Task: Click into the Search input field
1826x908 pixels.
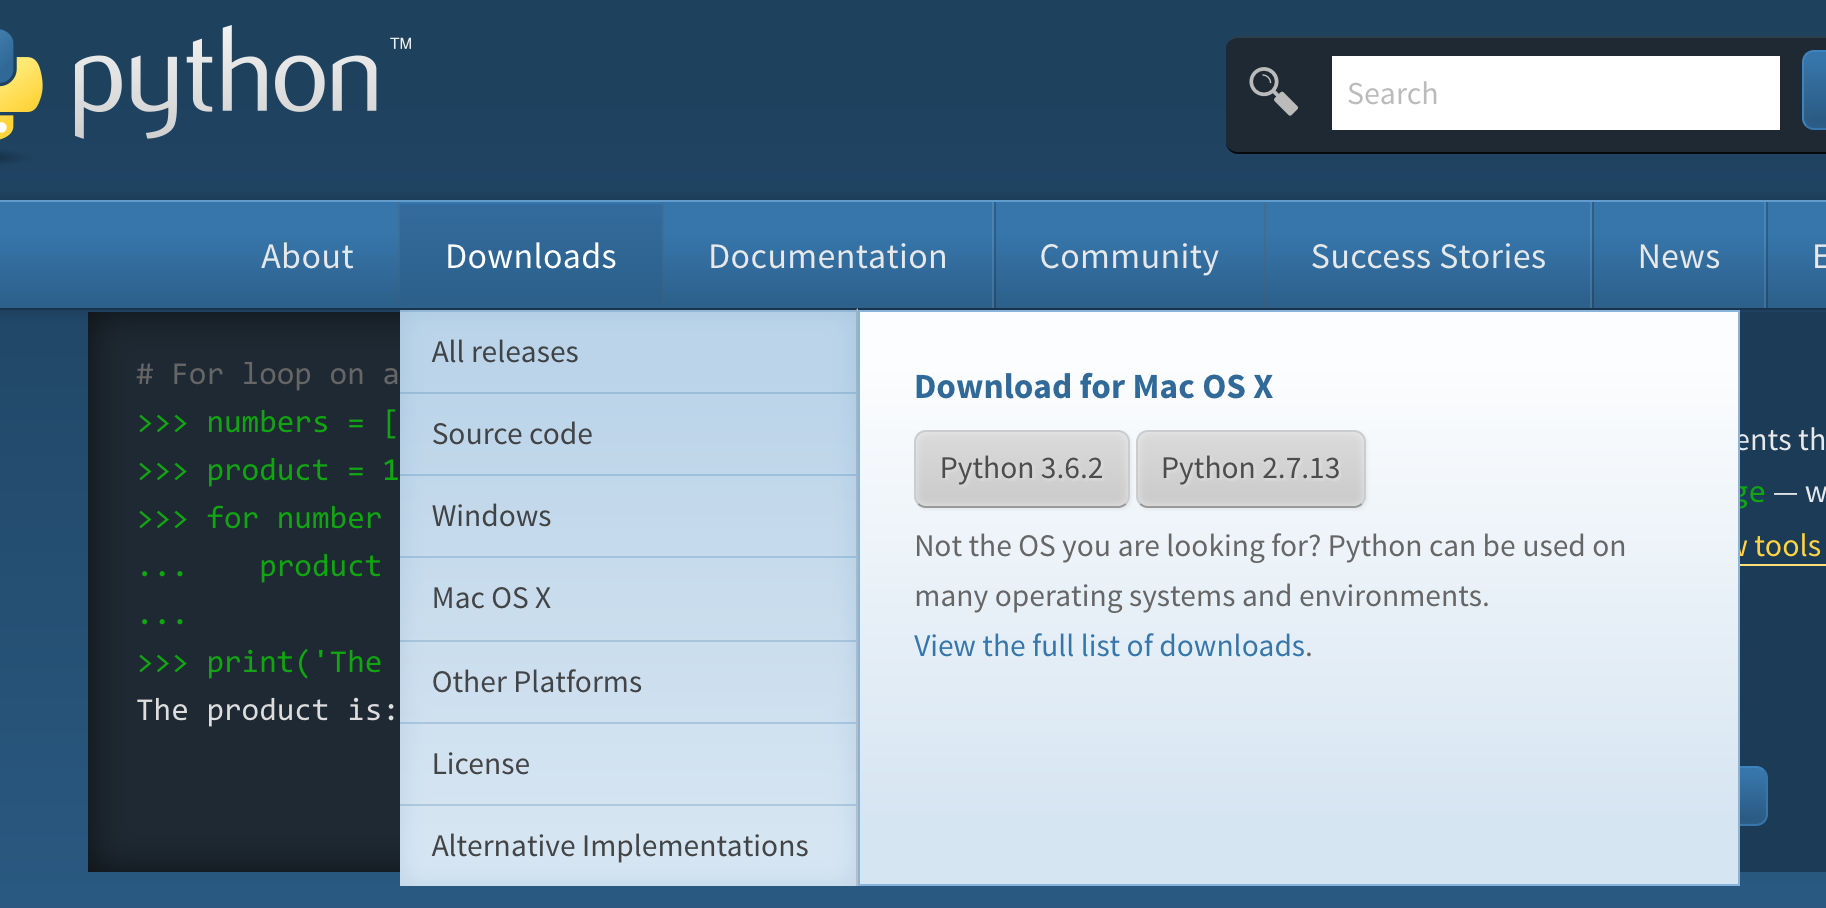Action: click(1555, 93)
